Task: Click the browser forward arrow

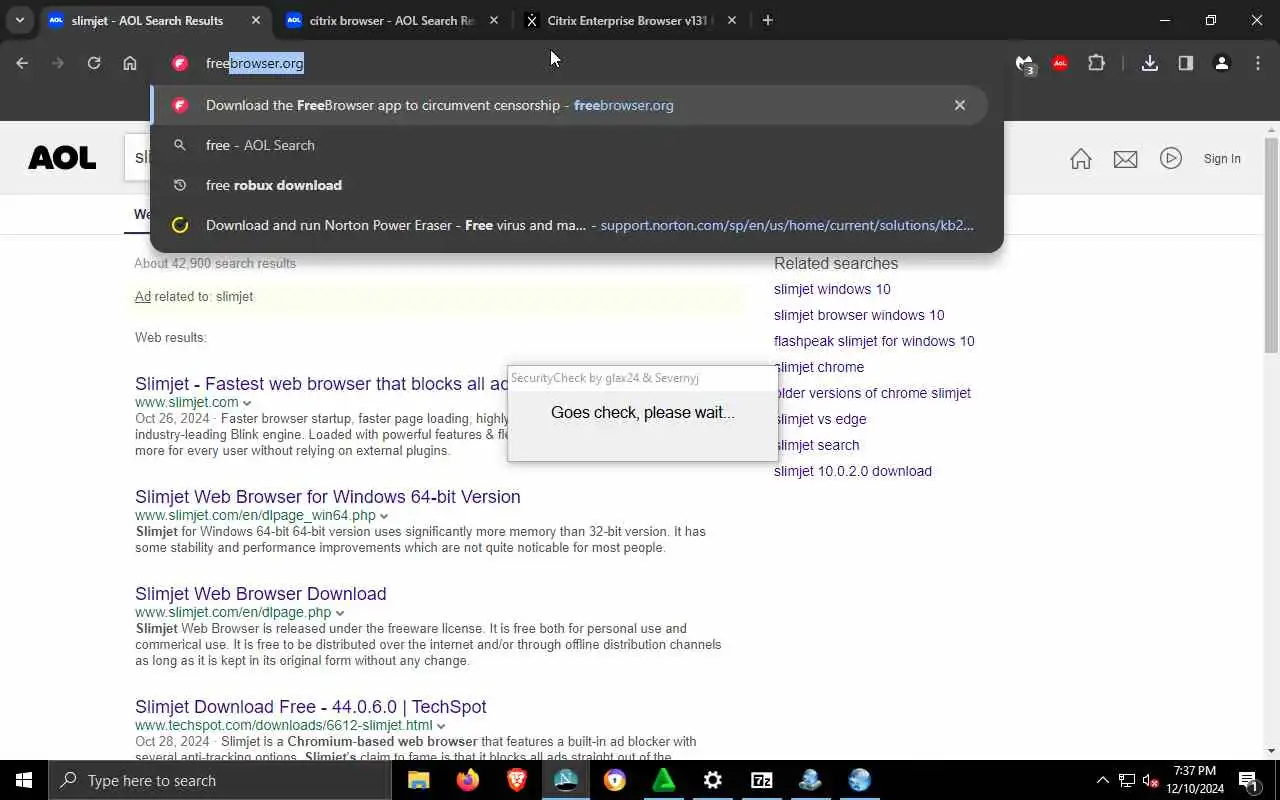Action: pyautogui.click(x=58, y=63)
